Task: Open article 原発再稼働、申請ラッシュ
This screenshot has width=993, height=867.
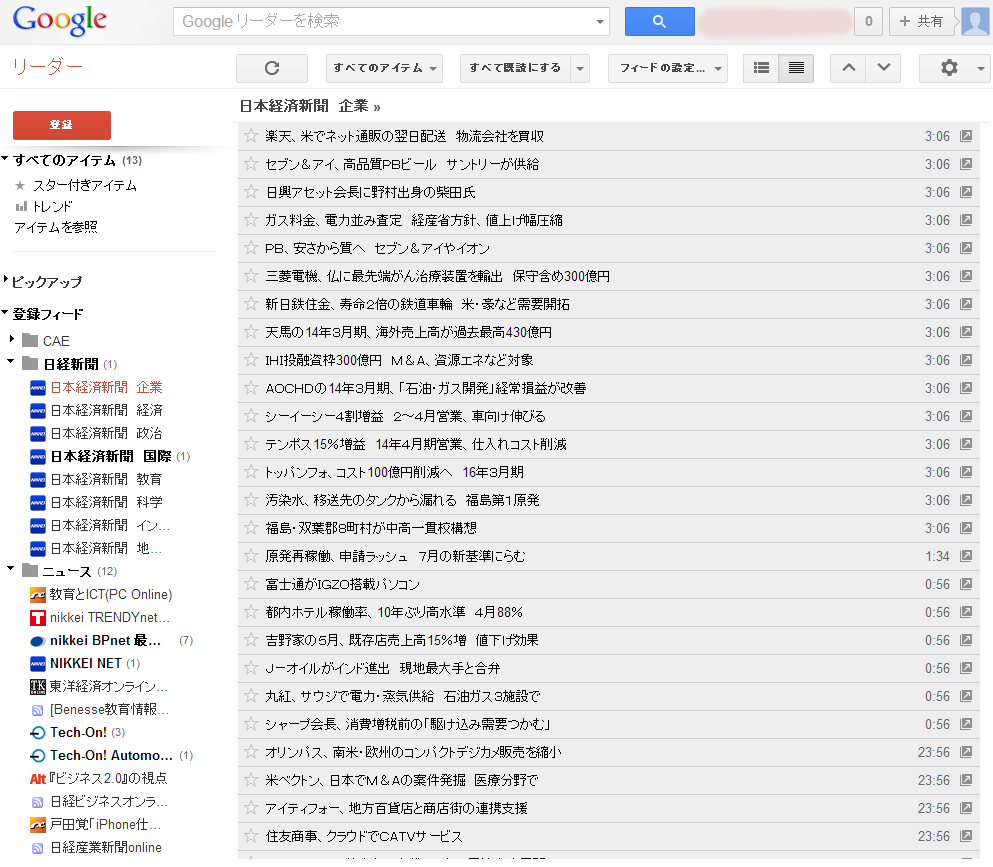Action: 395,556
